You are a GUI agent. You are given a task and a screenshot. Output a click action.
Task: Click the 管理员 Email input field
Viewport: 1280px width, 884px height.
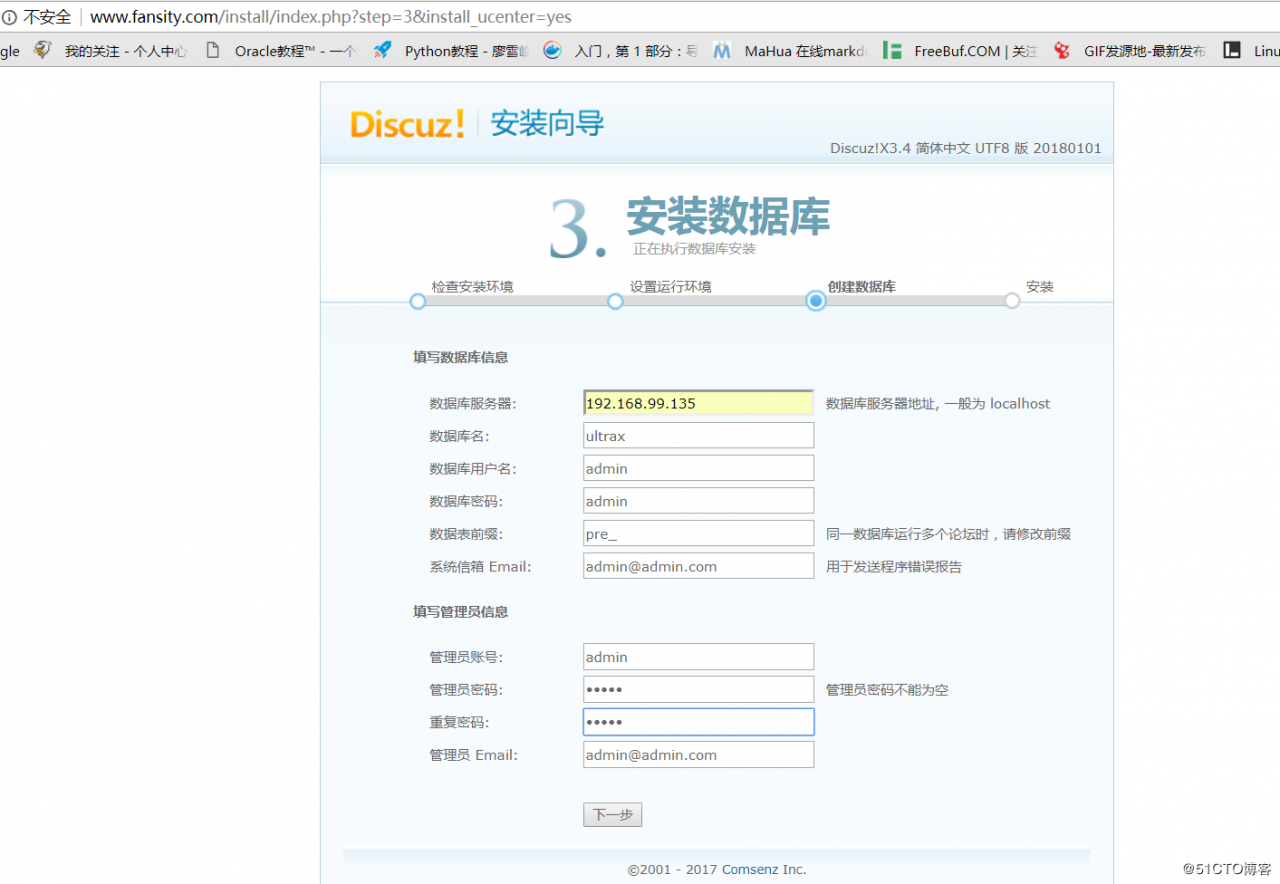(698, 755)
